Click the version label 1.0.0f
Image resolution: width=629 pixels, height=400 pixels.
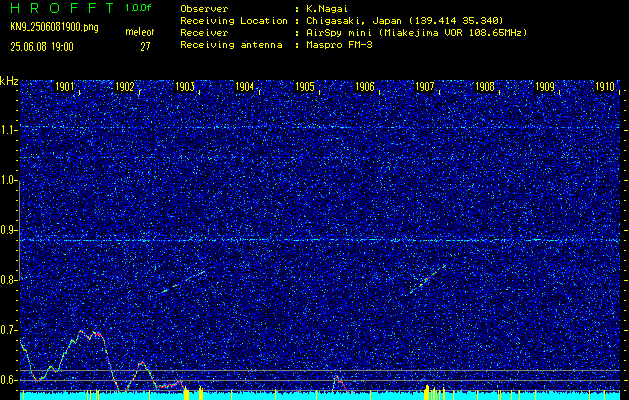point(138,8)
